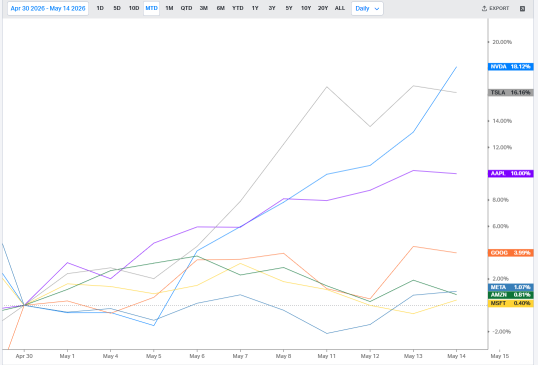Select the 10D time range
This screenshot has width=538, height=365.
(134, 8)
